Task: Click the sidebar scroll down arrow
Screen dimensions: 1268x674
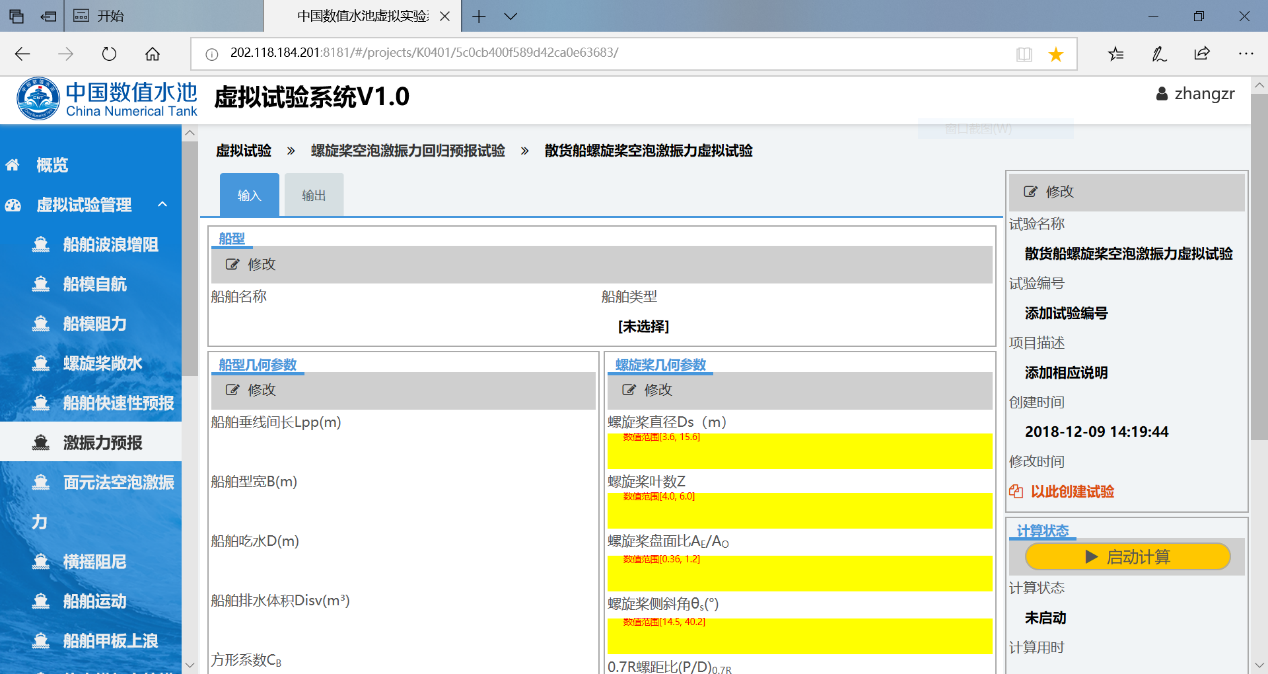Action: [191, 664]
